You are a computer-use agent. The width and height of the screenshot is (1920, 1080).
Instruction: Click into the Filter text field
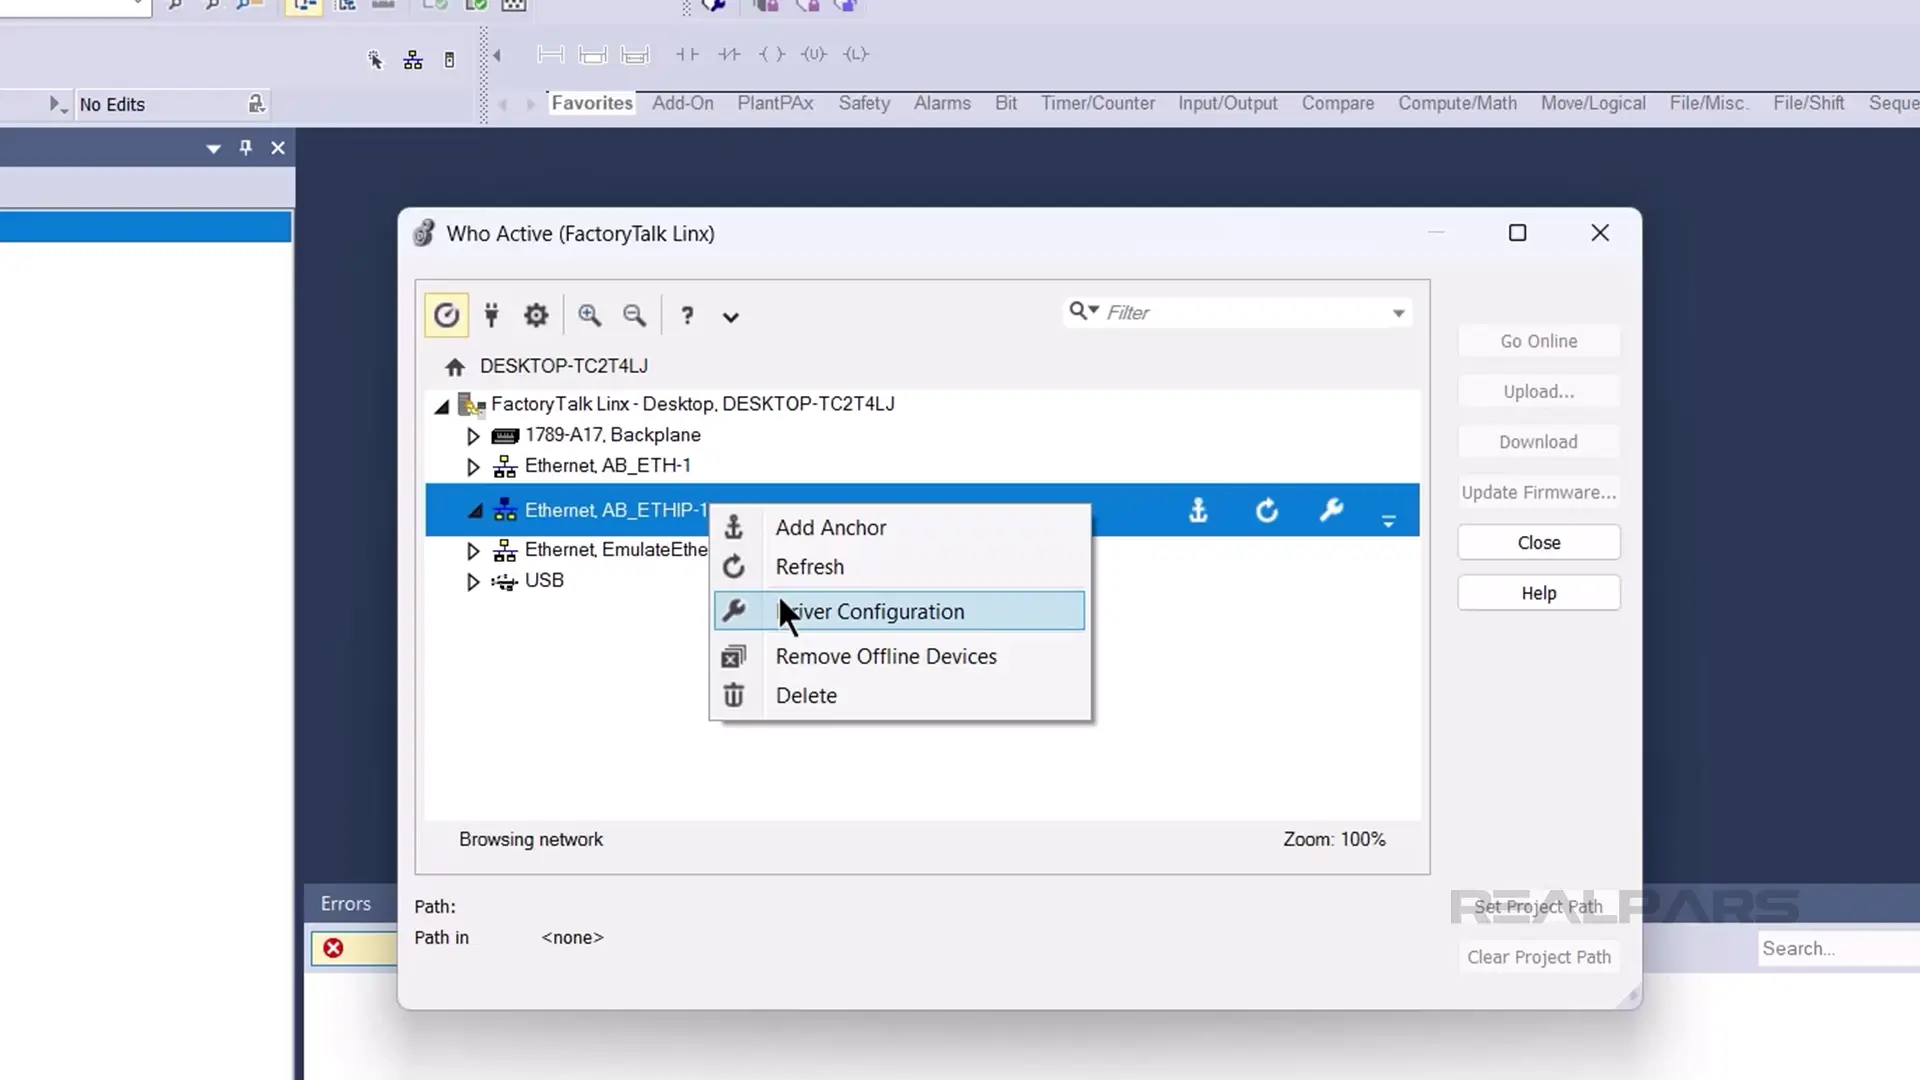point(1245,313)
